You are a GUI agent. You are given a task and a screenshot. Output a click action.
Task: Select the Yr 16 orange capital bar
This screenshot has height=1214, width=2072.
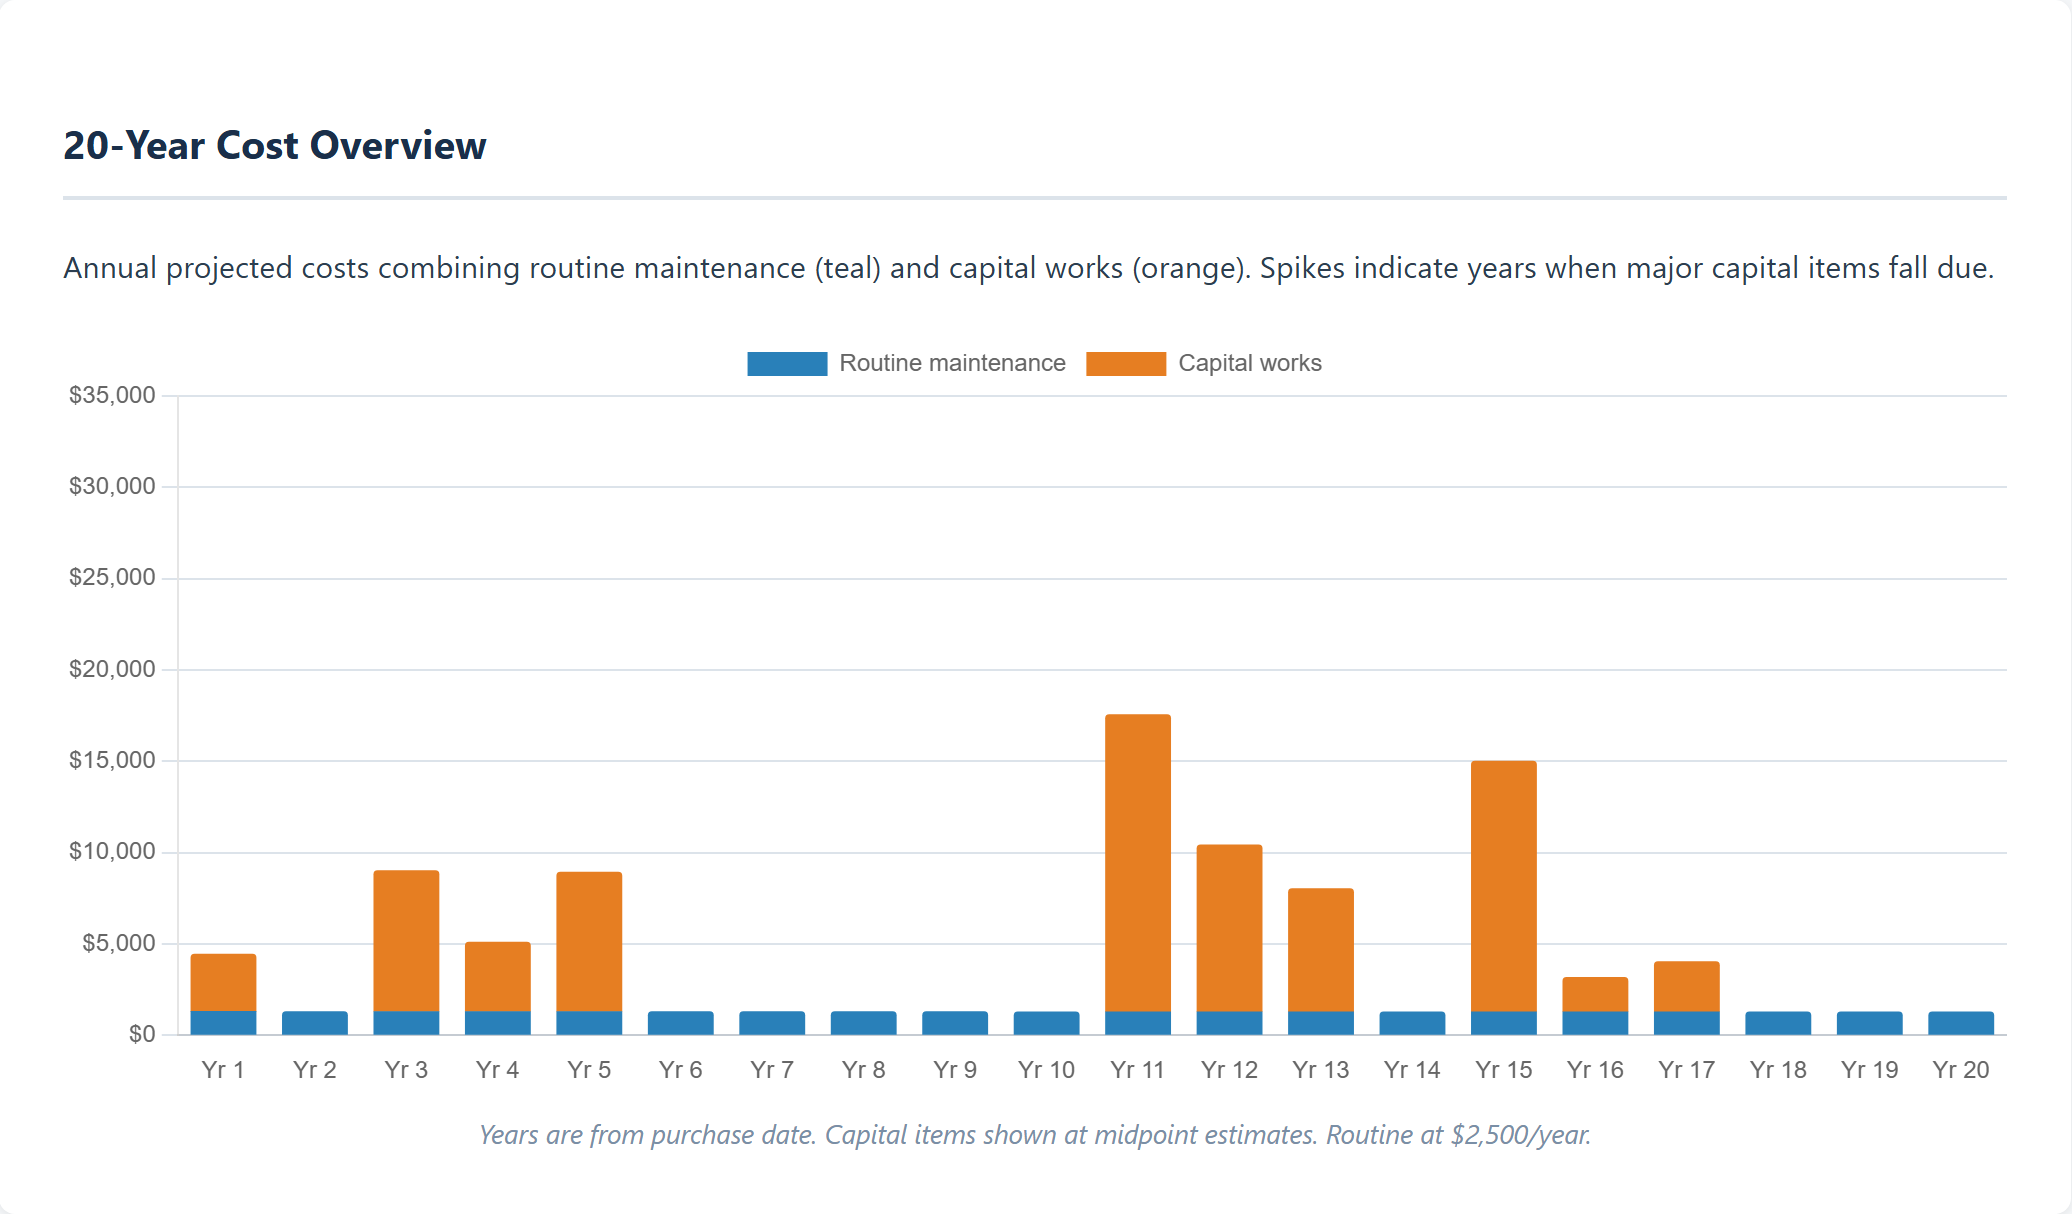1595,995
